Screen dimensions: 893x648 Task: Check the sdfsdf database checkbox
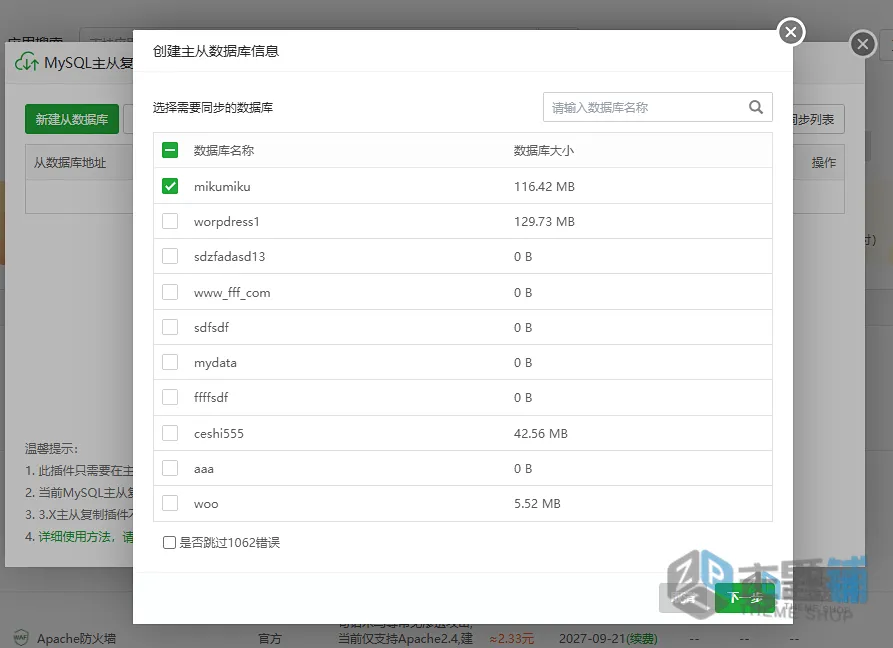[170, 327]
